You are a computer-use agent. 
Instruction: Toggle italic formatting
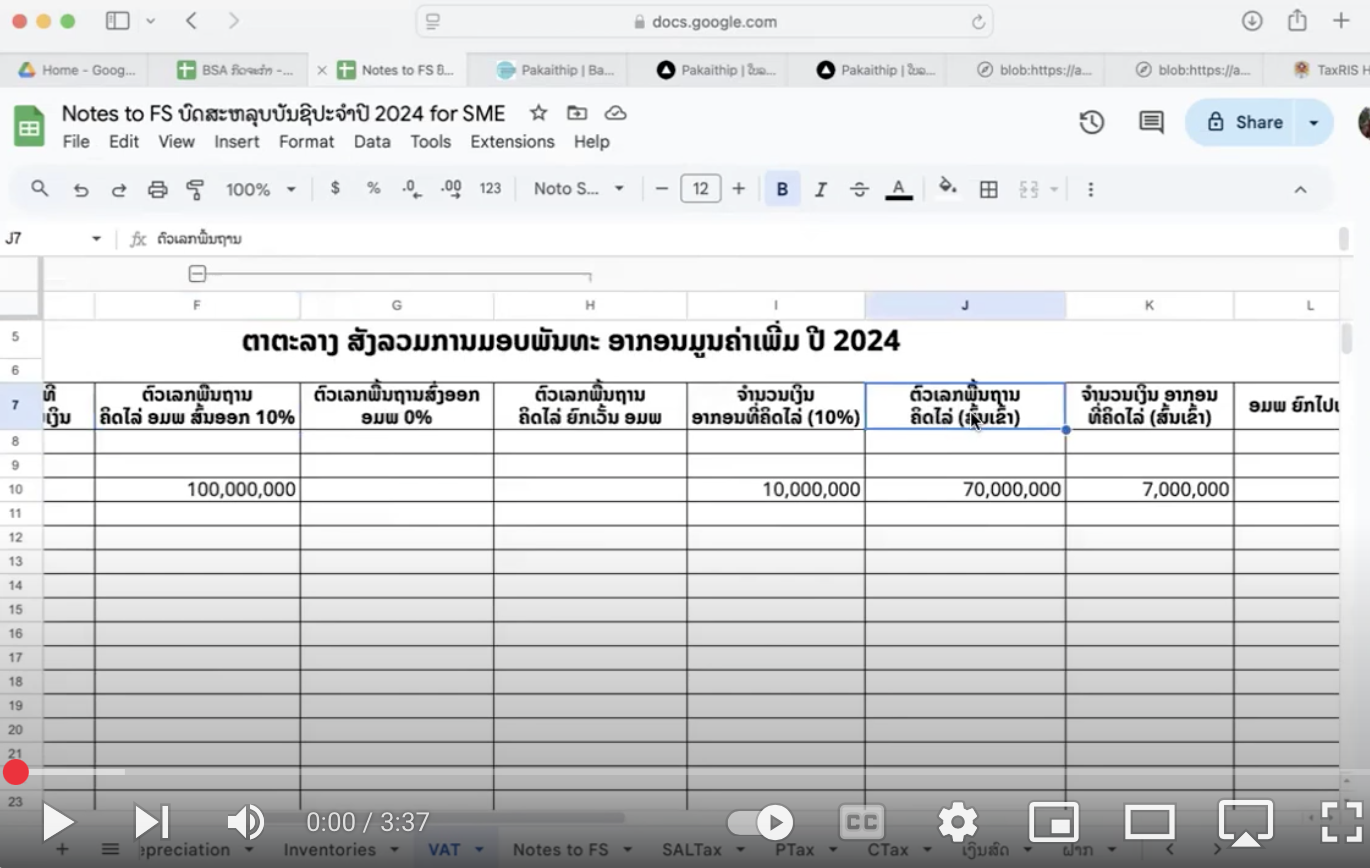[821, 189]
